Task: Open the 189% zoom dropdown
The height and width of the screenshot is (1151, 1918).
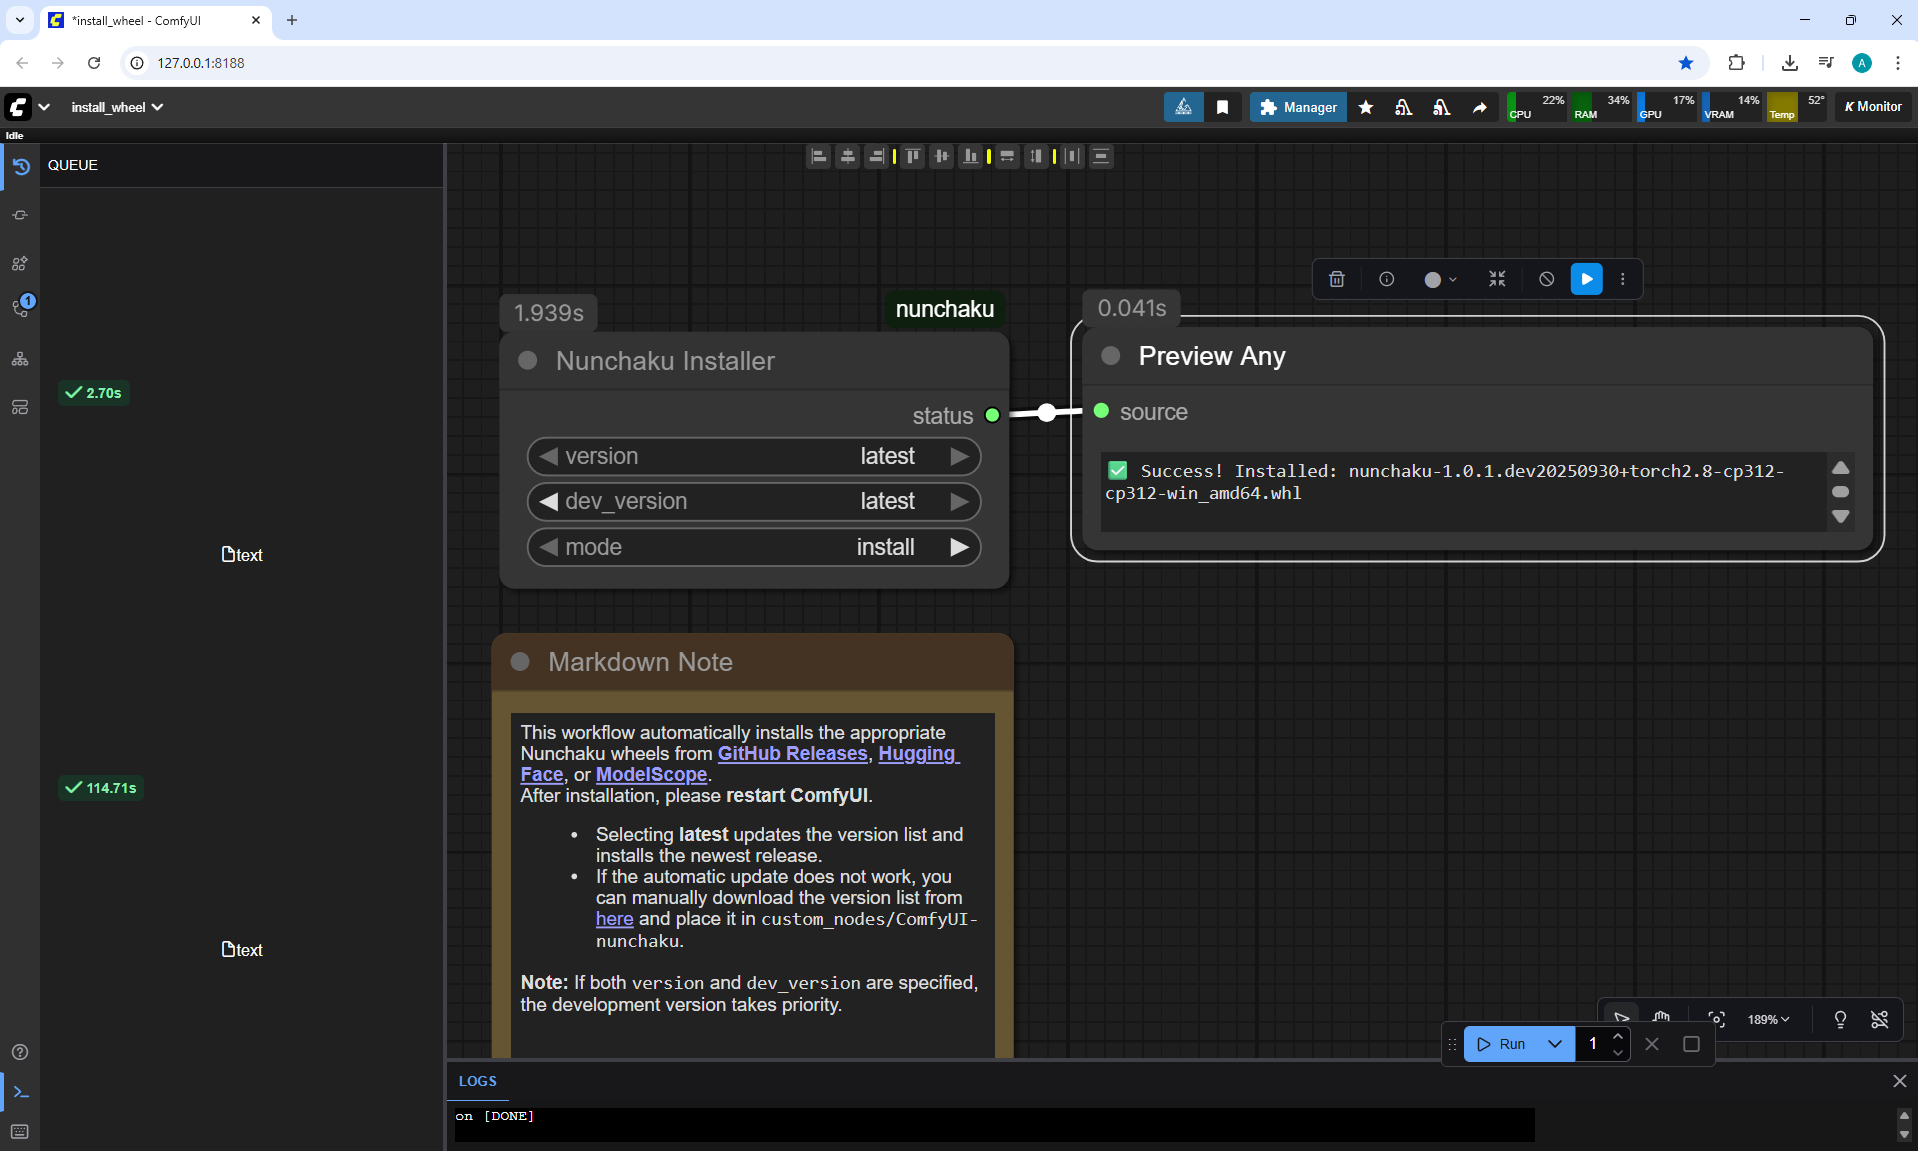Action: (1768, 1019)
